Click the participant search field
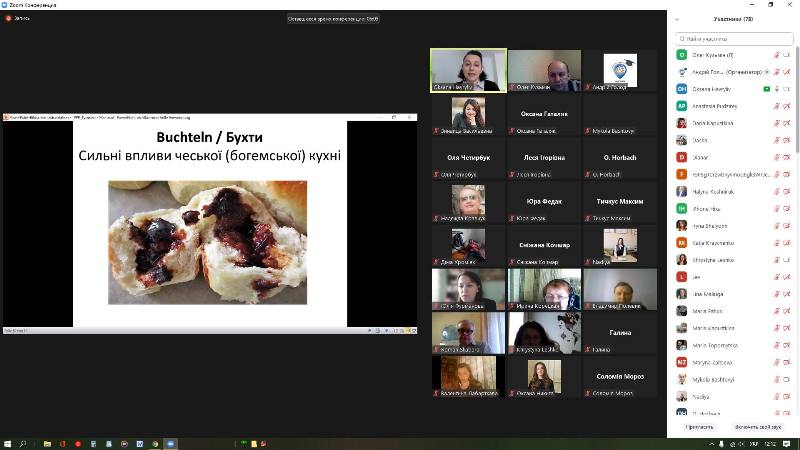This screenshot has width=800, height=450. (x=734, y=38)
